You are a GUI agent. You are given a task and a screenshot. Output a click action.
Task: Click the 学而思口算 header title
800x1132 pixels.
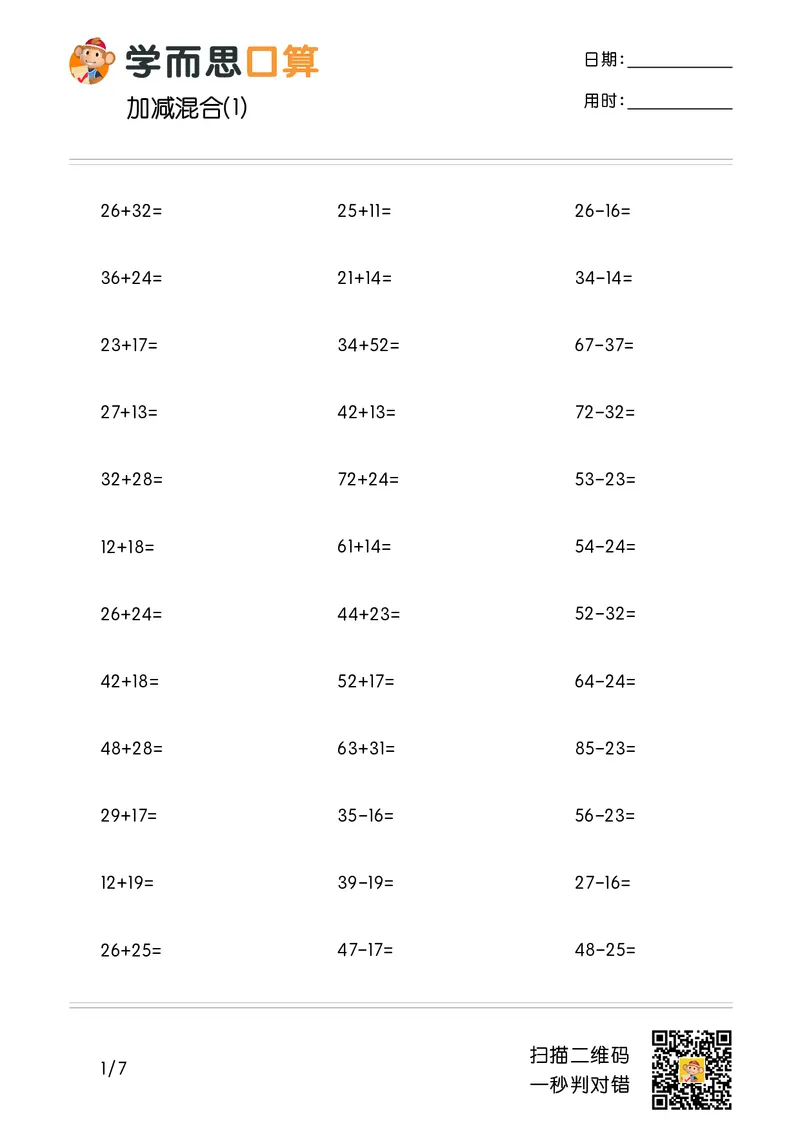pyautogui.click(x=222, y=62)
